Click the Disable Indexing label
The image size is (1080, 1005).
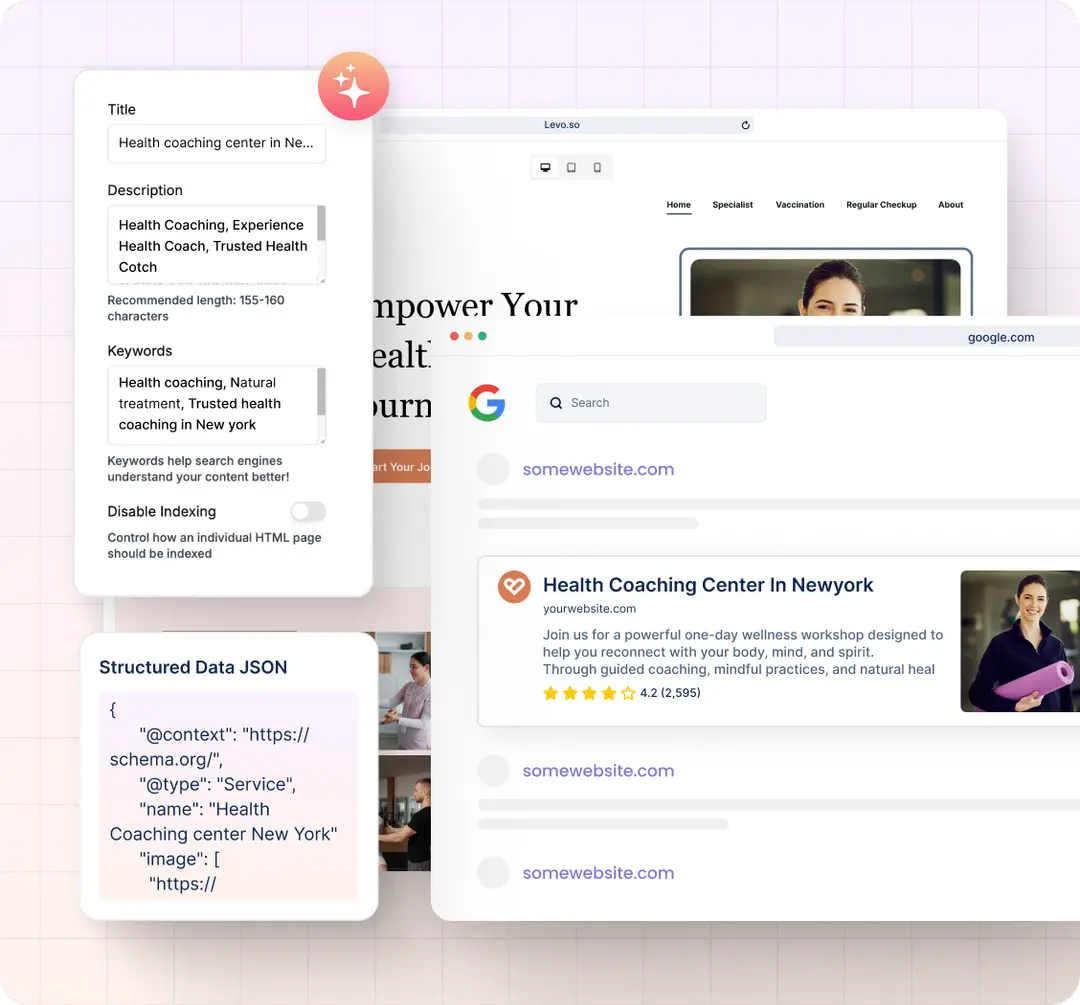[162, 511]
